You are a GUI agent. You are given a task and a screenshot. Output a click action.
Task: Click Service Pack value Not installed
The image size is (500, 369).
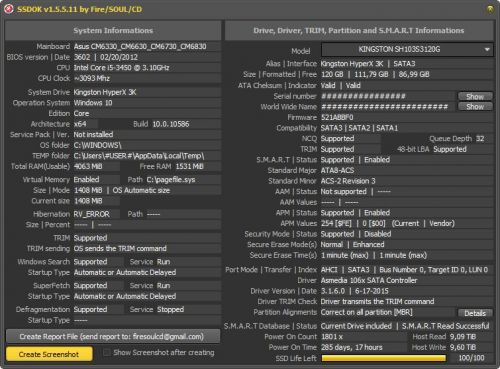(93, 135)
